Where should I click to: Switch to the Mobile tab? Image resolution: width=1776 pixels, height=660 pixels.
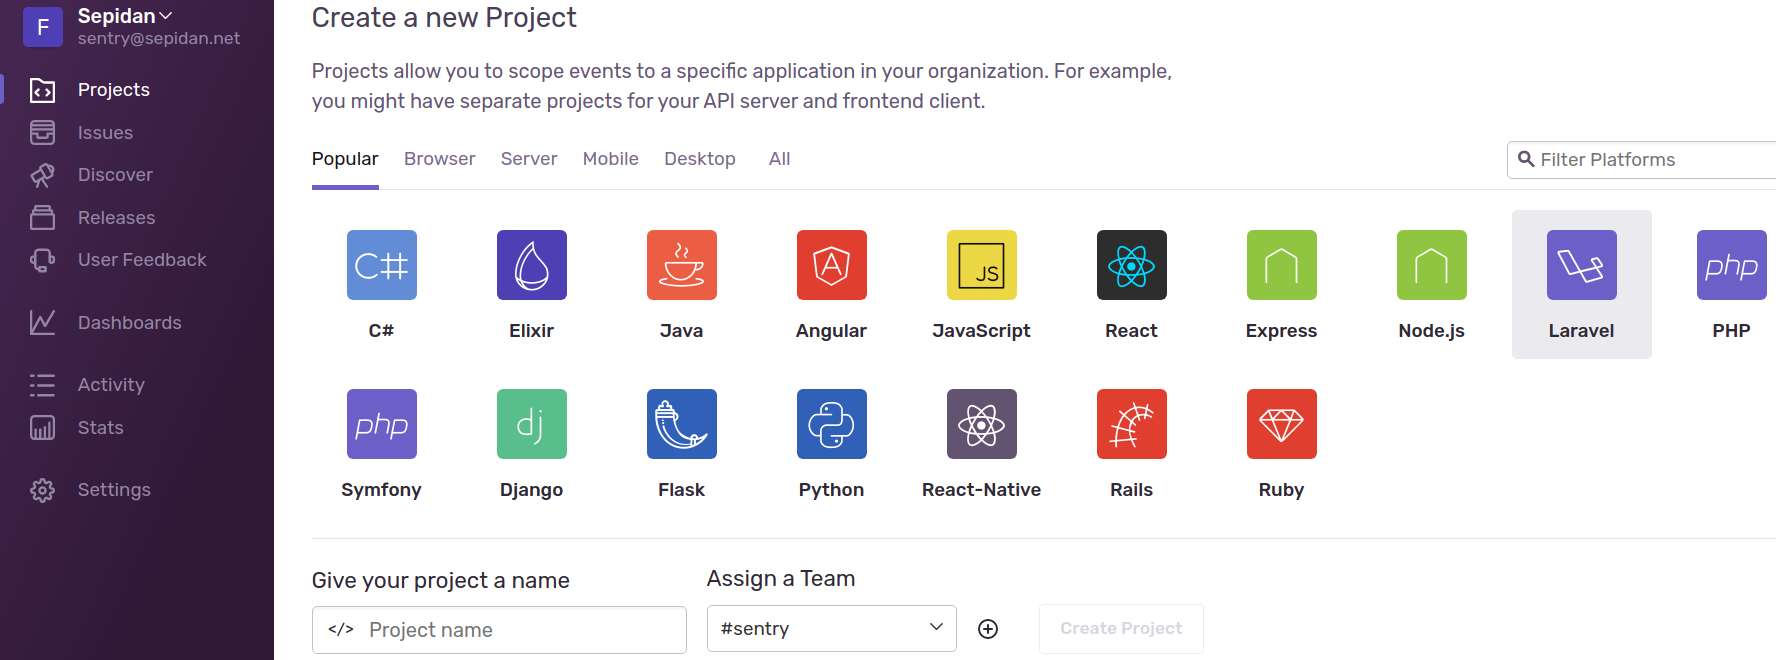click(x=610, y=159)
